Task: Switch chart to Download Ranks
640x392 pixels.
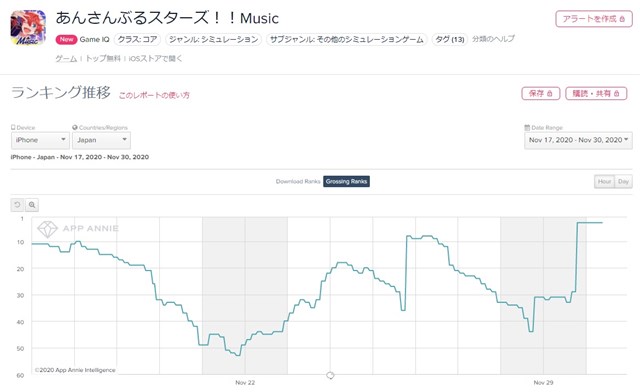Action: click(x=298, y=181)
